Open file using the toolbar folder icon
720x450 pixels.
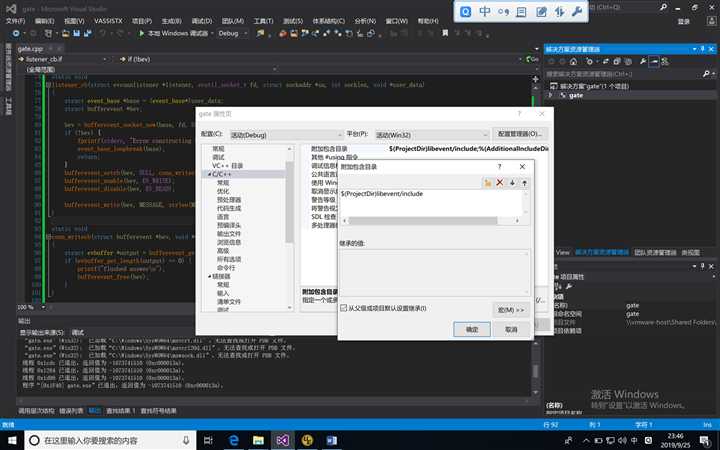[66, 33]
